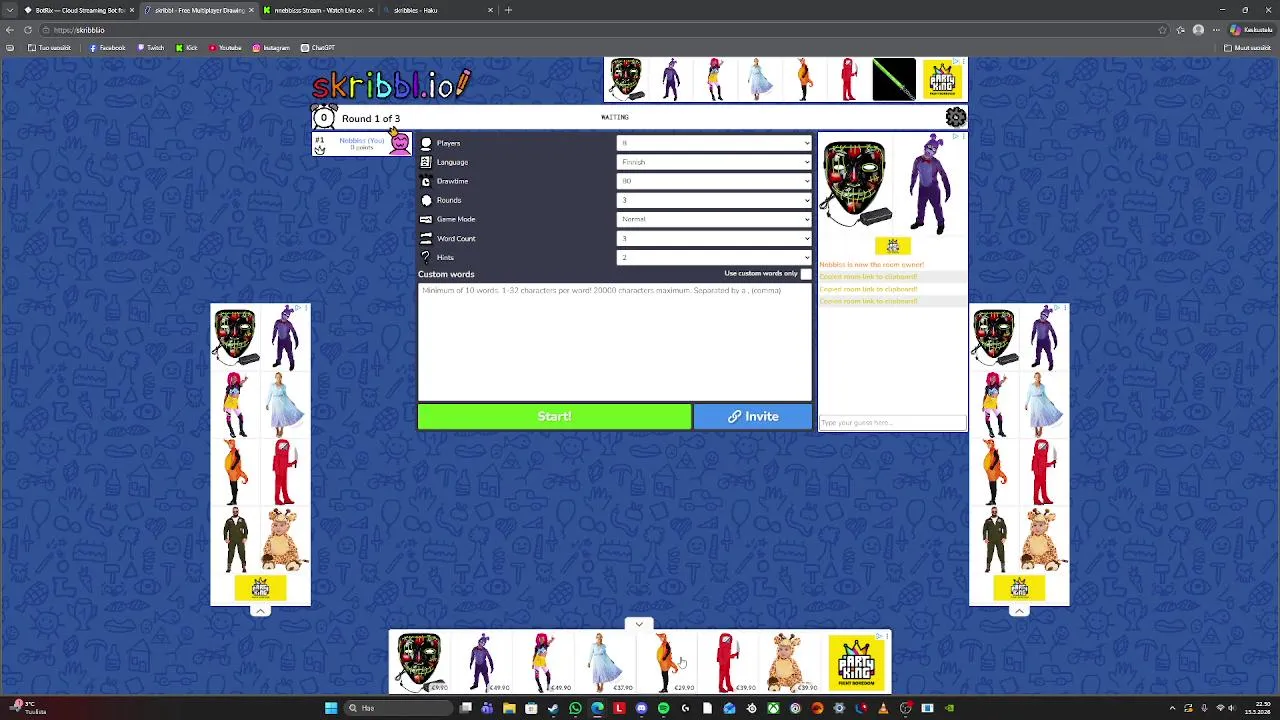Open VLC media player from taskbar

pos(883,708)
